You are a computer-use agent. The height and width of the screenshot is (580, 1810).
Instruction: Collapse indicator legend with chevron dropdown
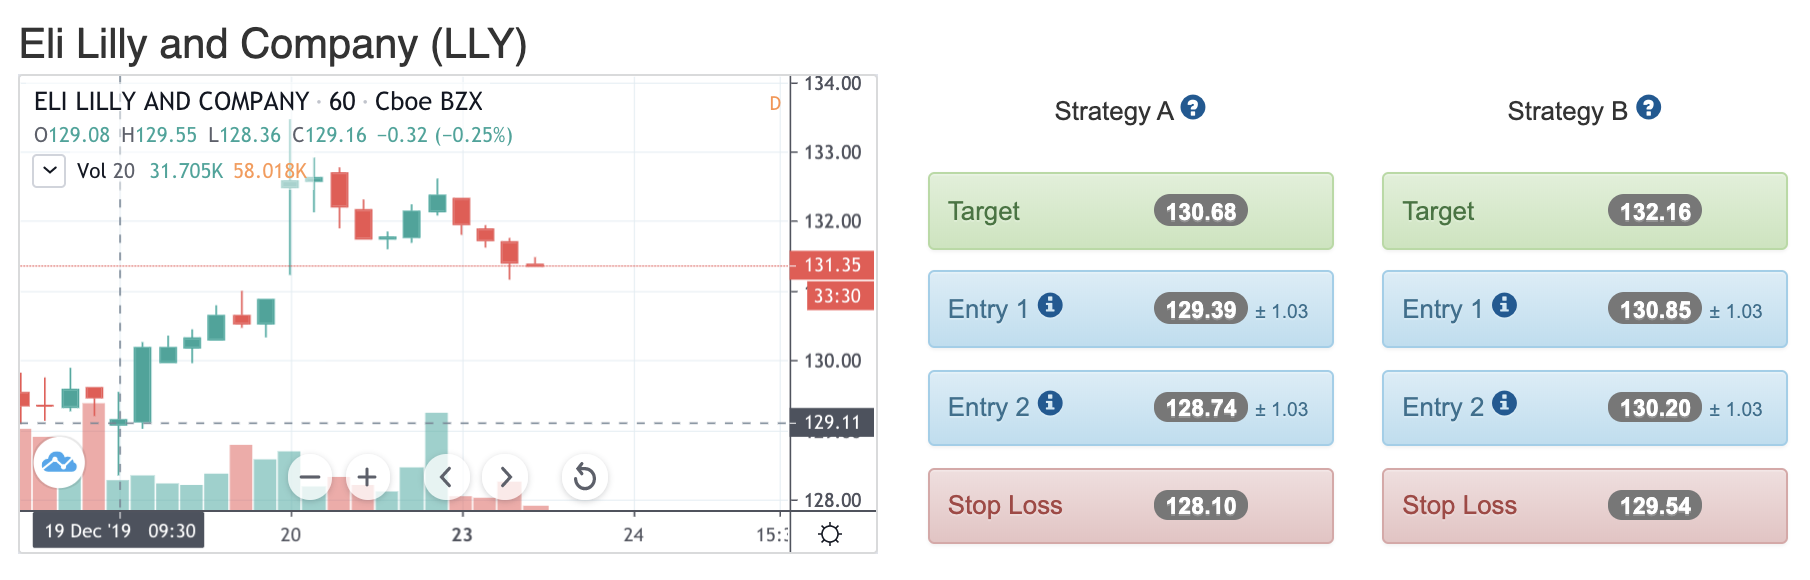pos(49,171)
